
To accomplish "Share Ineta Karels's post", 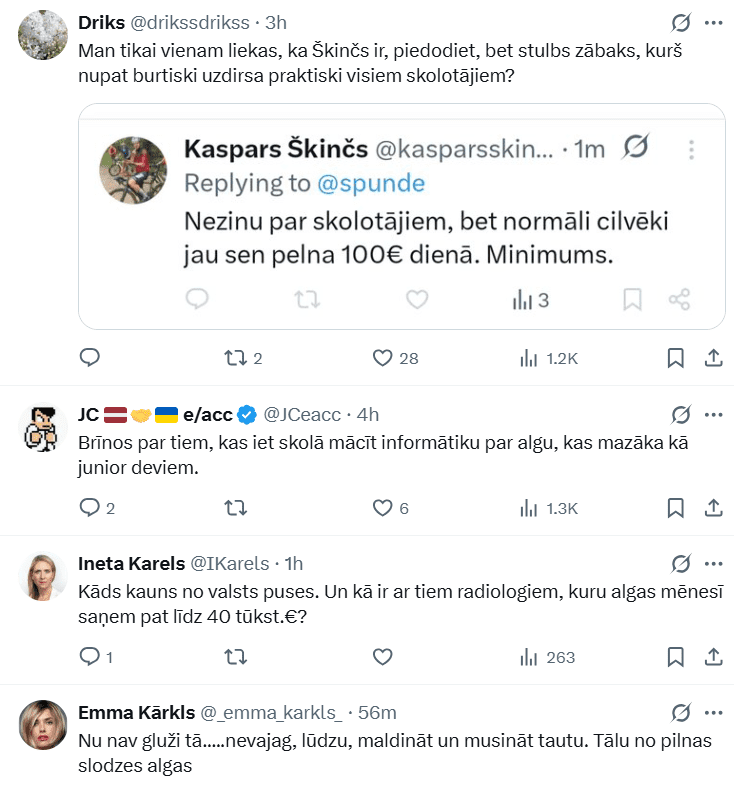I will point(714,657).
